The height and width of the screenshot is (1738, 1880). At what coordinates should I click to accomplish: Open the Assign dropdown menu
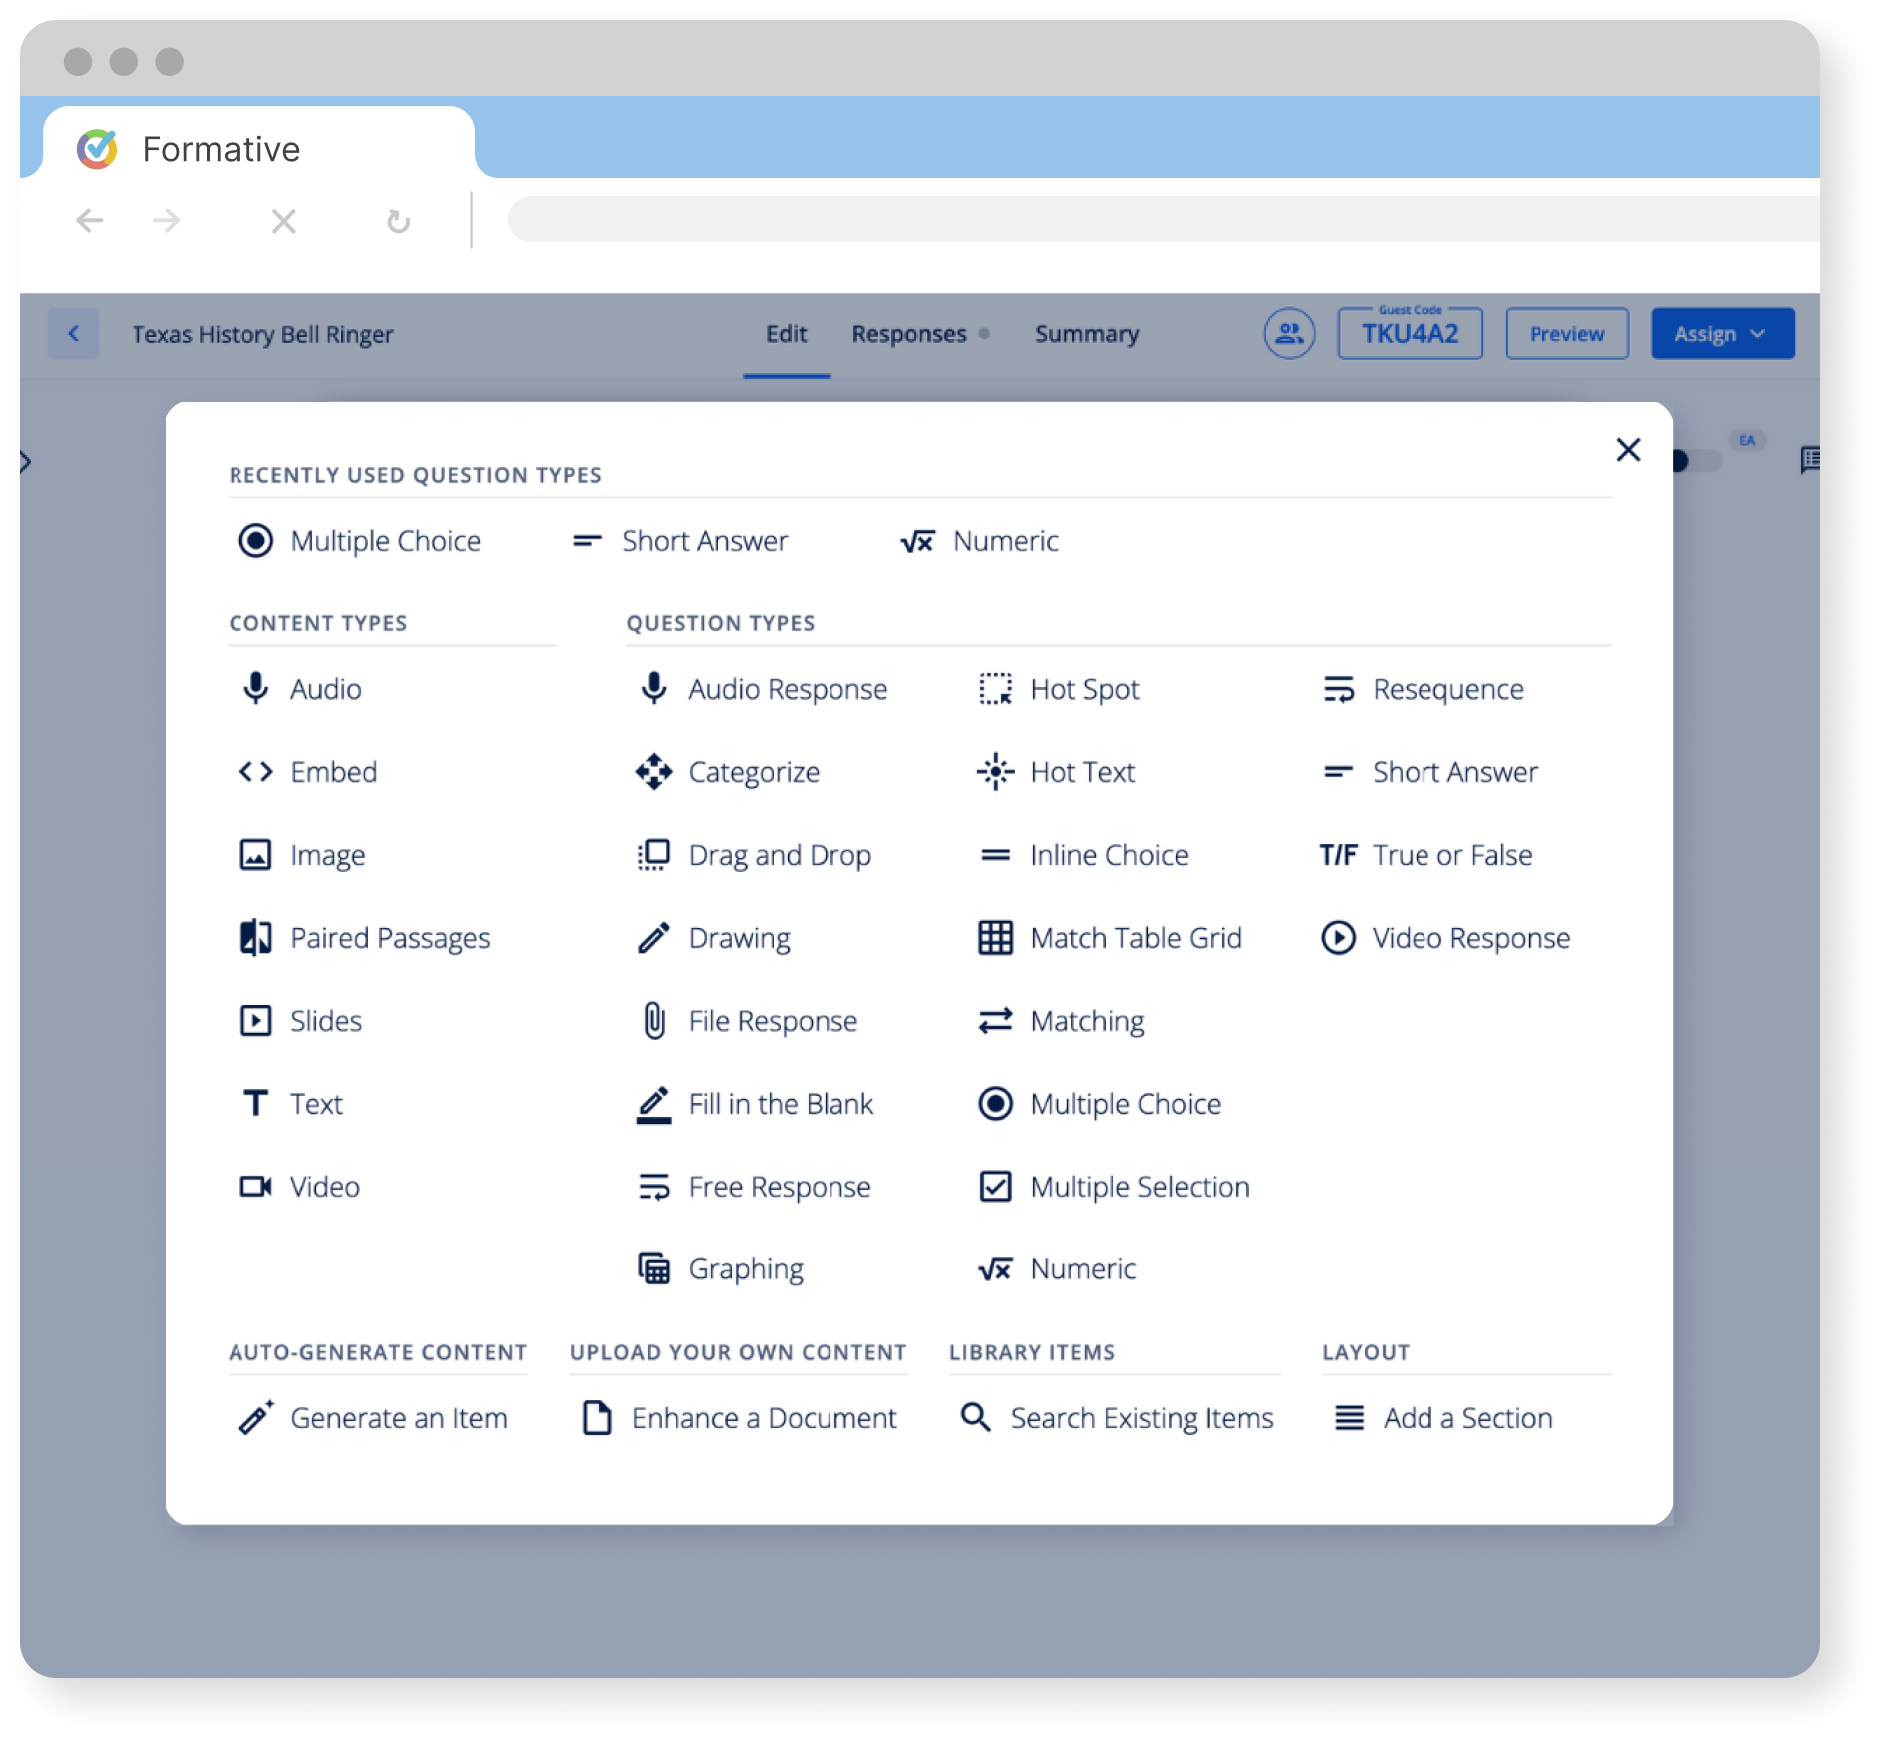[1722, 334]
